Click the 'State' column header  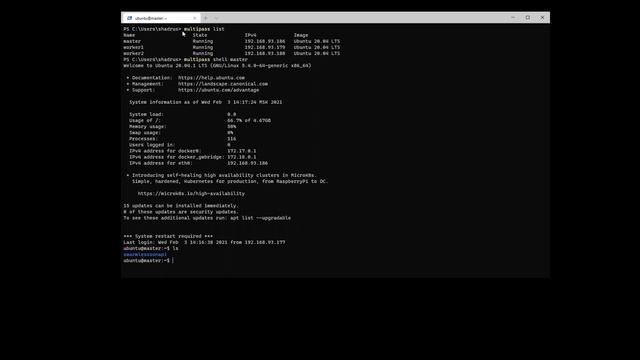200,35
